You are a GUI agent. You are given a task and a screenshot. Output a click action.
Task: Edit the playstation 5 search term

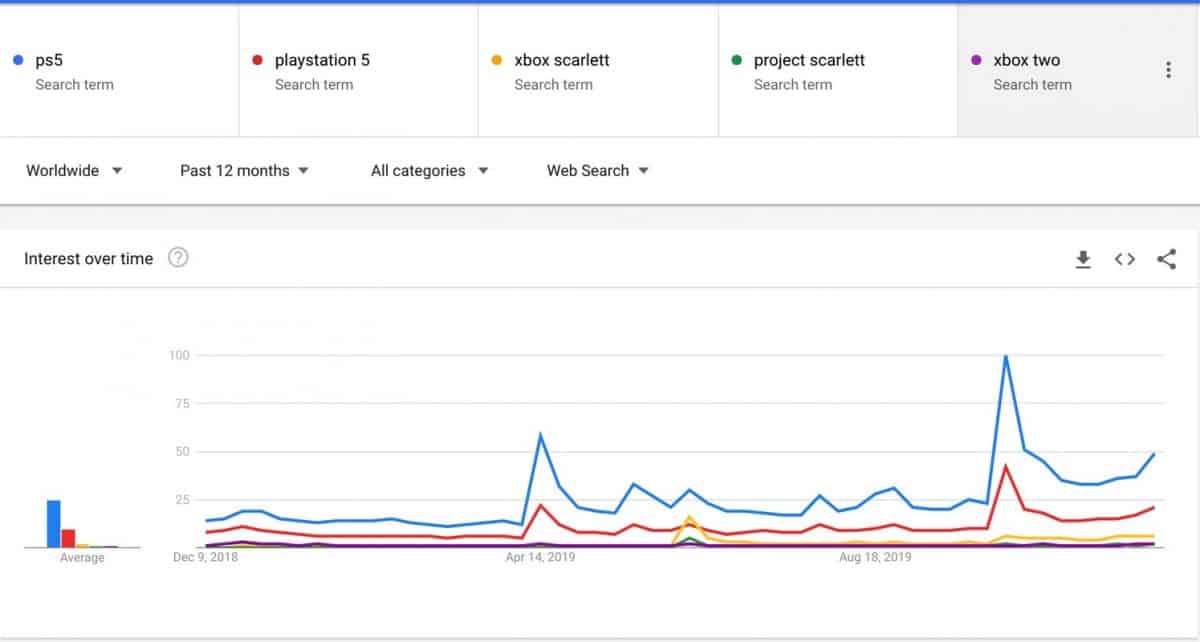coord(322,60)
